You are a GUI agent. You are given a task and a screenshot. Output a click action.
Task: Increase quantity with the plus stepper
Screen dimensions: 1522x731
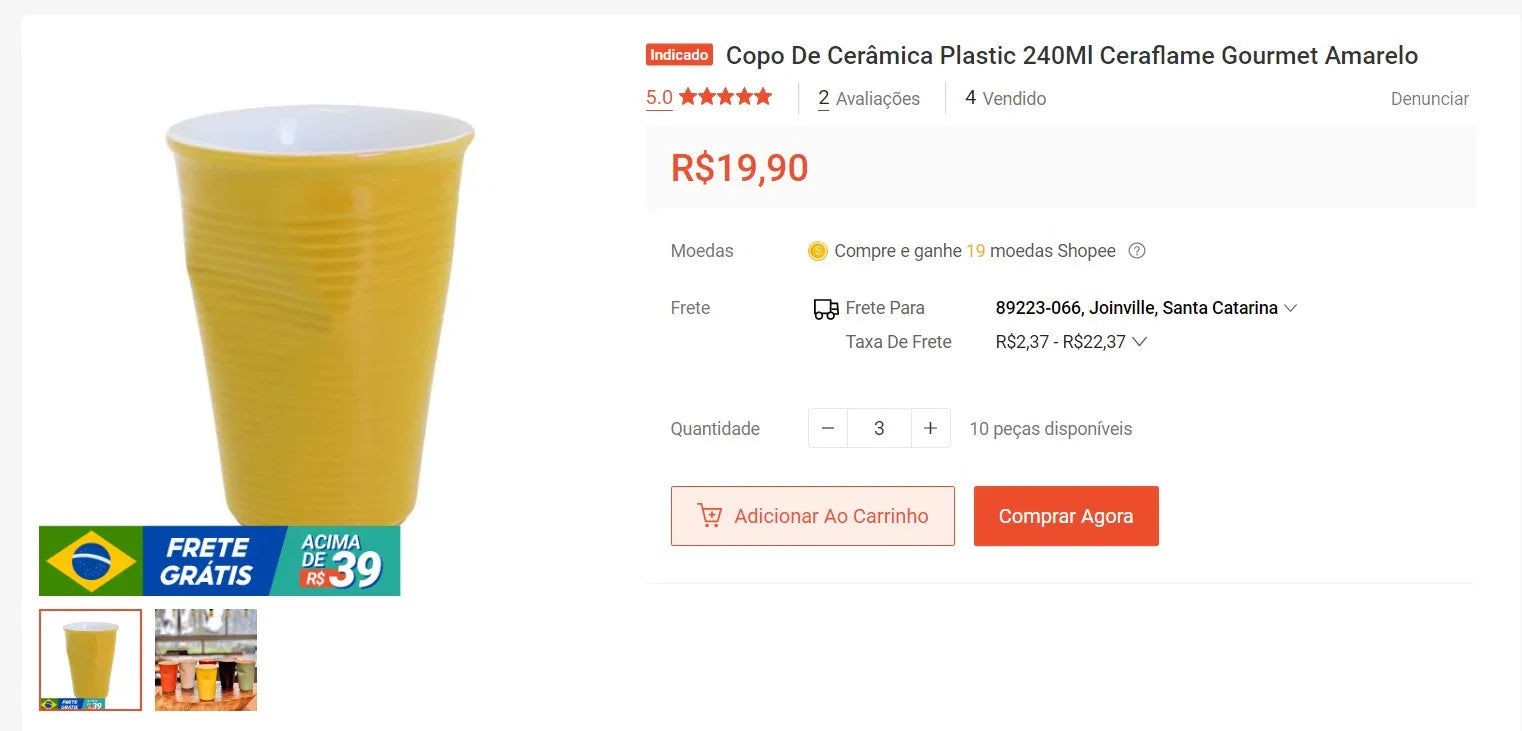click(x=931, y=428)
